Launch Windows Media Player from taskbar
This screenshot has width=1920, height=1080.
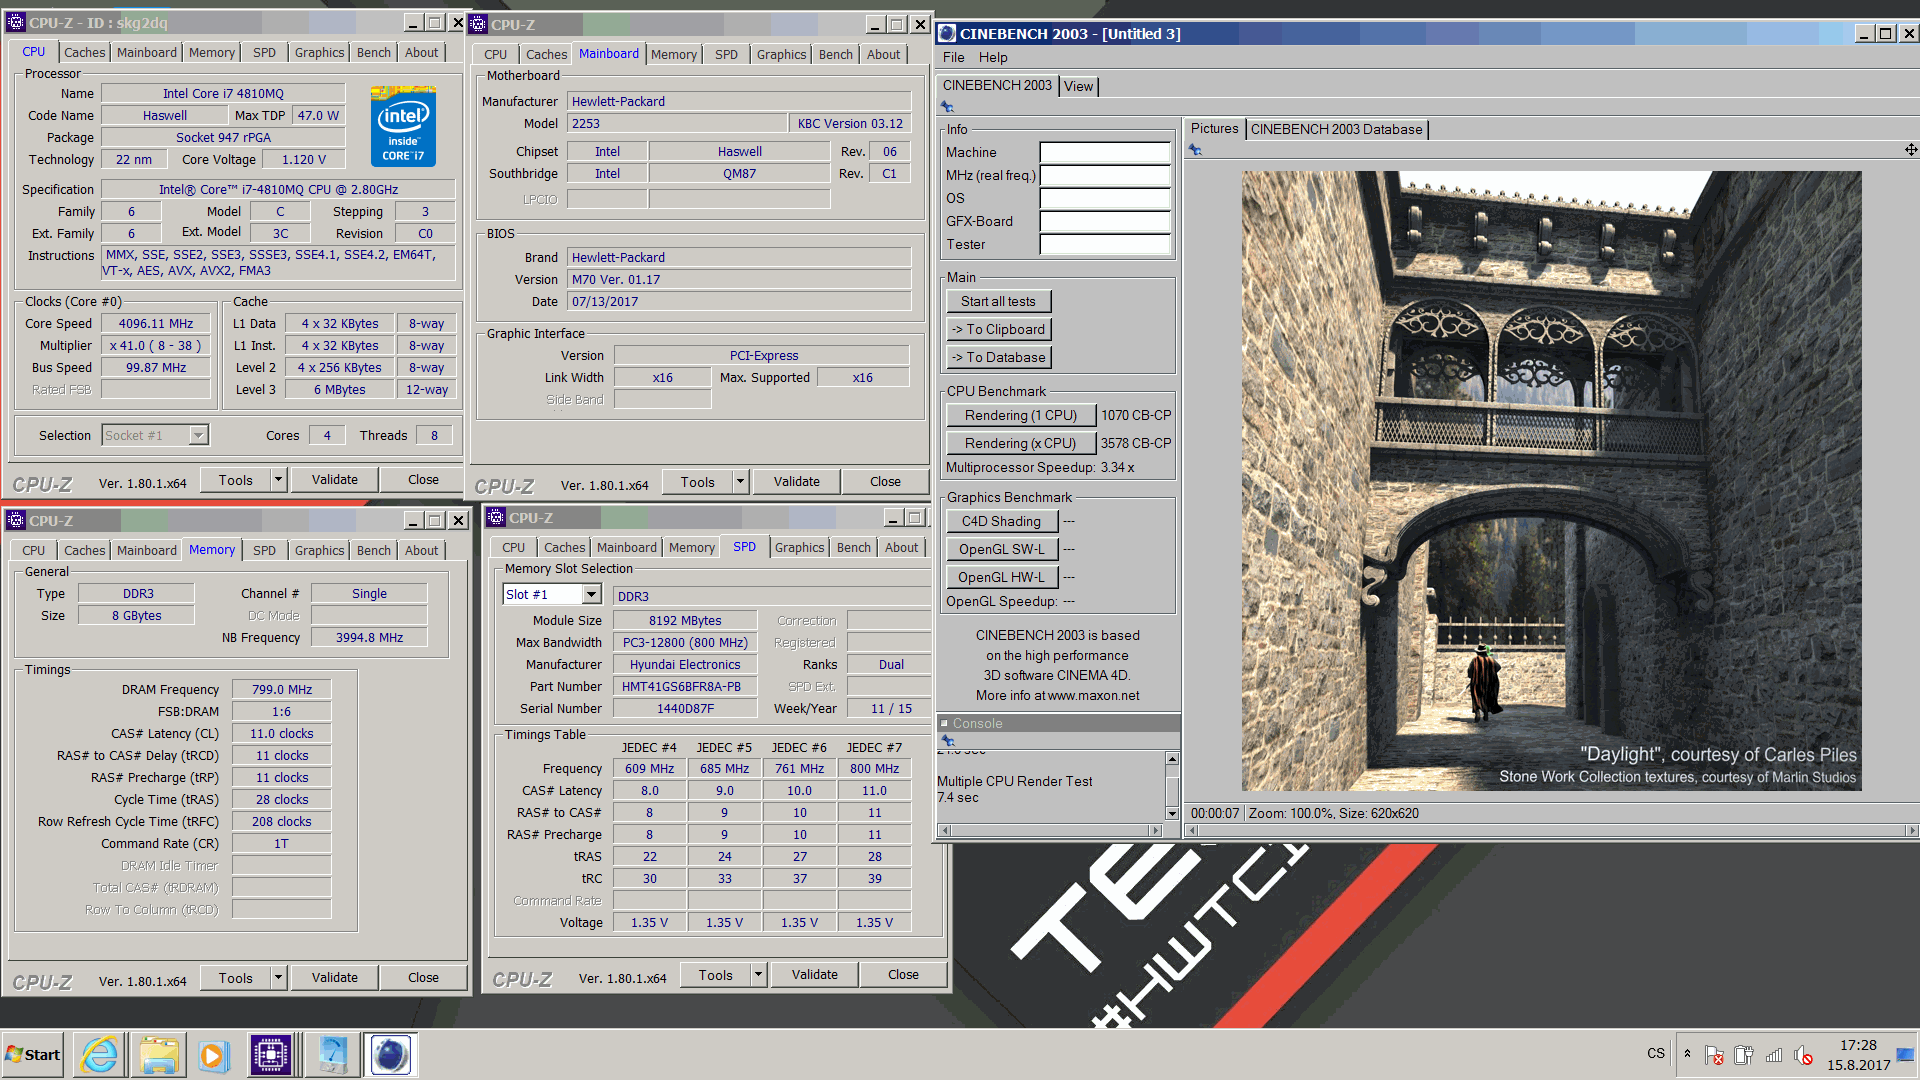[213, 1055]
